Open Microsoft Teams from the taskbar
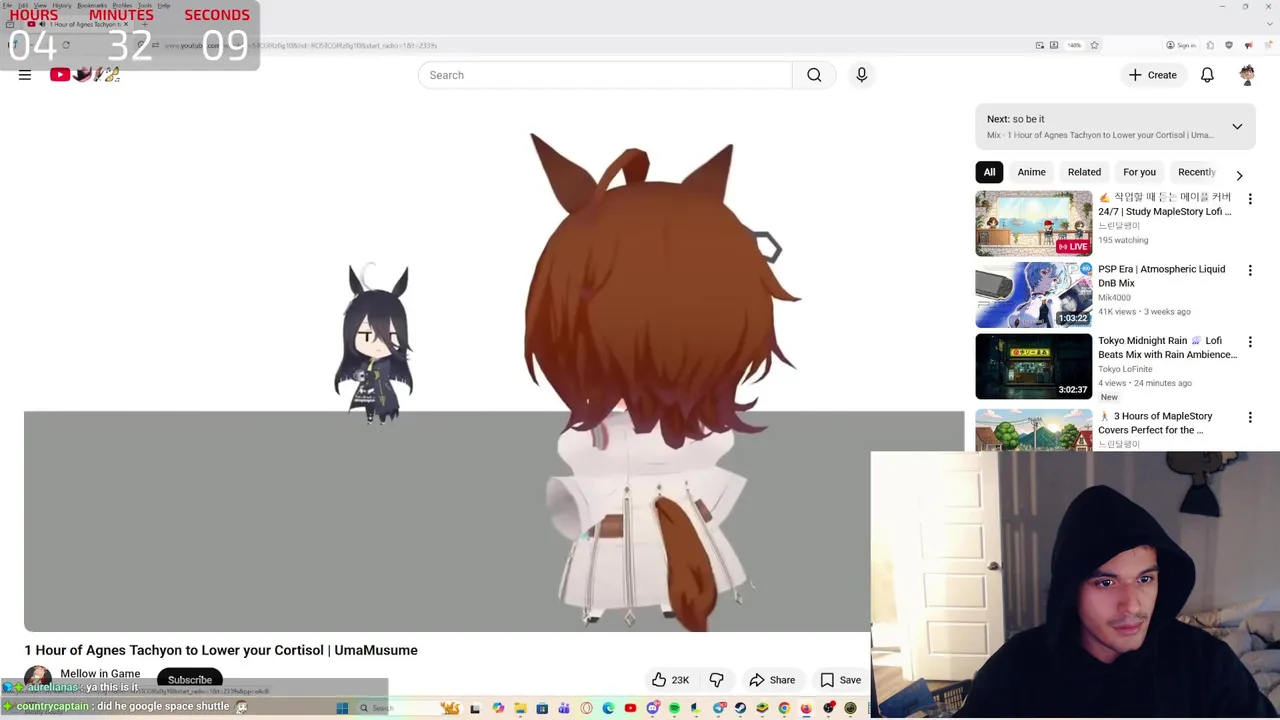The width and height of the screenshot is (1280, 720). coord(563,708)
